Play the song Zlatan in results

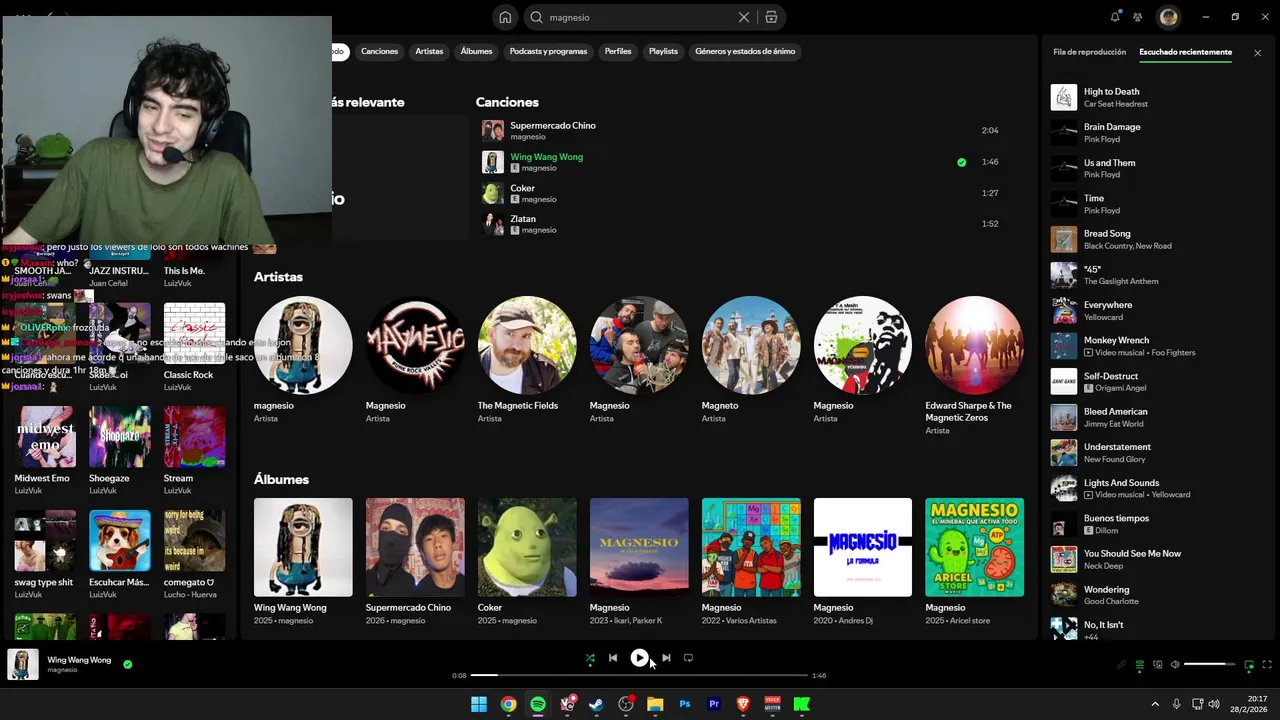740,224
